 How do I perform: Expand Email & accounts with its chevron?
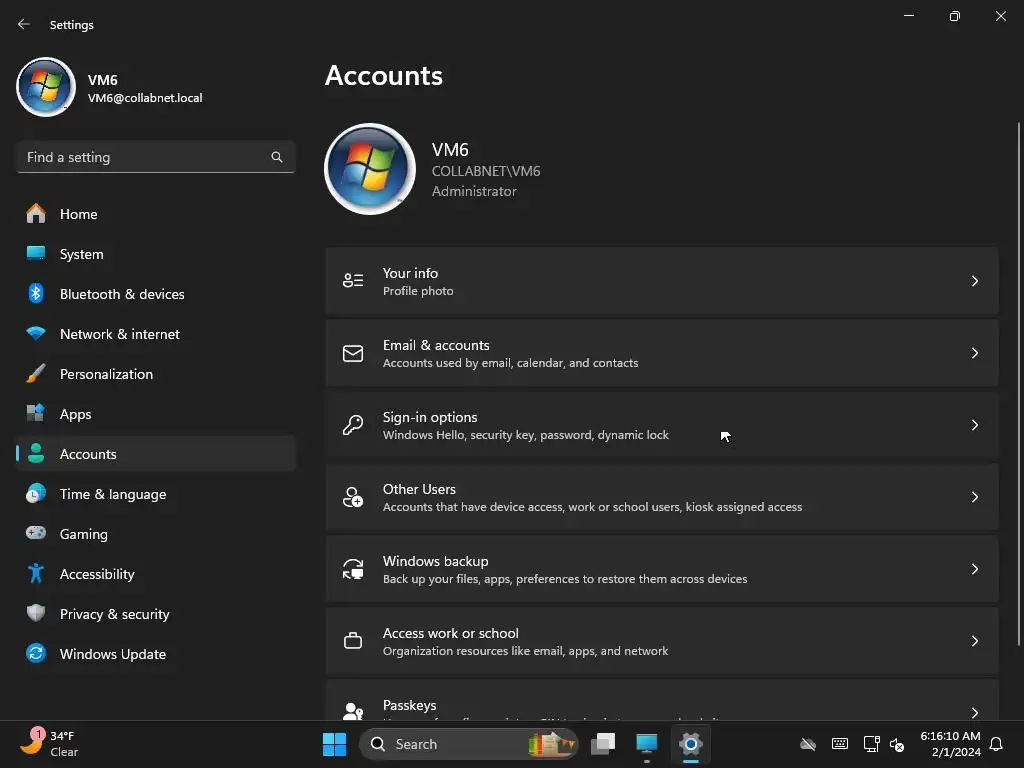click(974, 353)
